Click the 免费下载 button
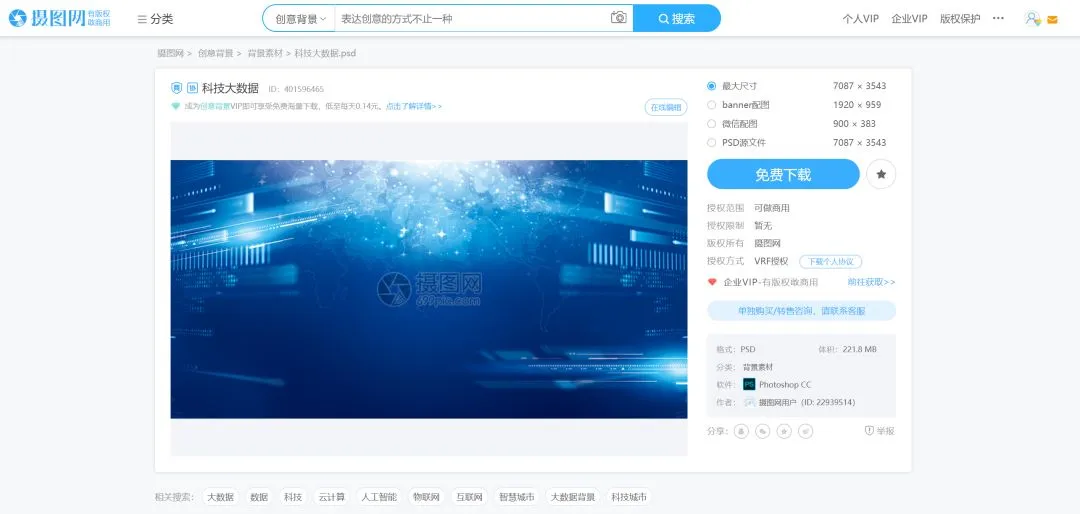Image resolution: width=1080 pixels, height=514 pixels. [x=783, y=174]
